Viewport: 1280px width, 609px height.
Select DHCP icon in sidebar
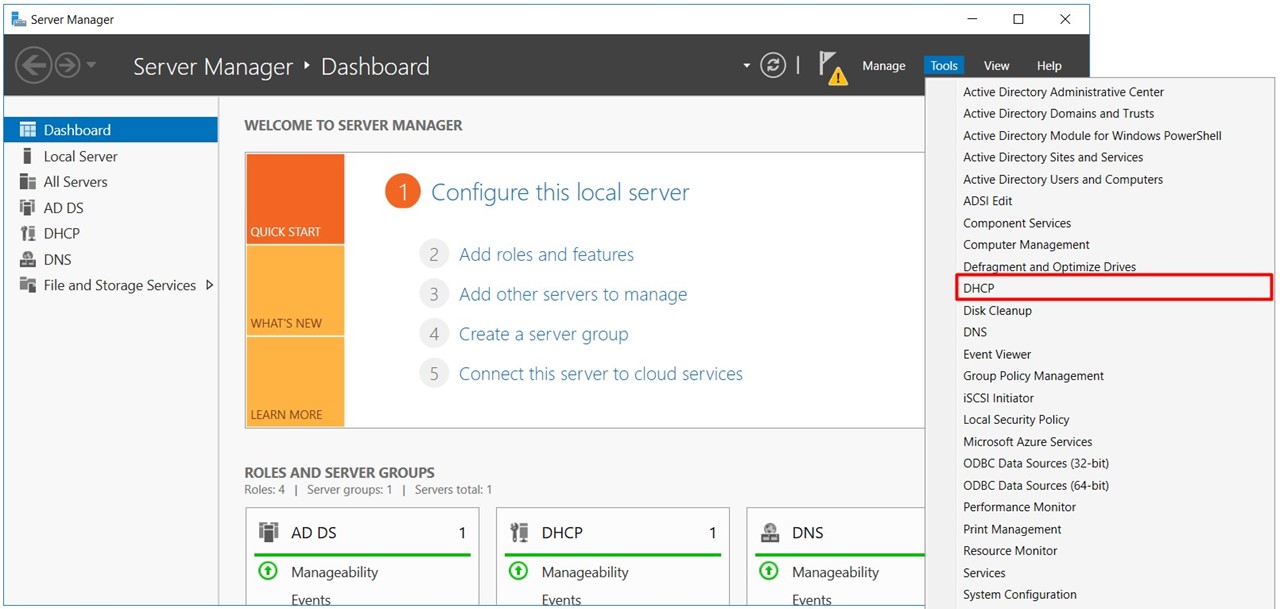27,233
